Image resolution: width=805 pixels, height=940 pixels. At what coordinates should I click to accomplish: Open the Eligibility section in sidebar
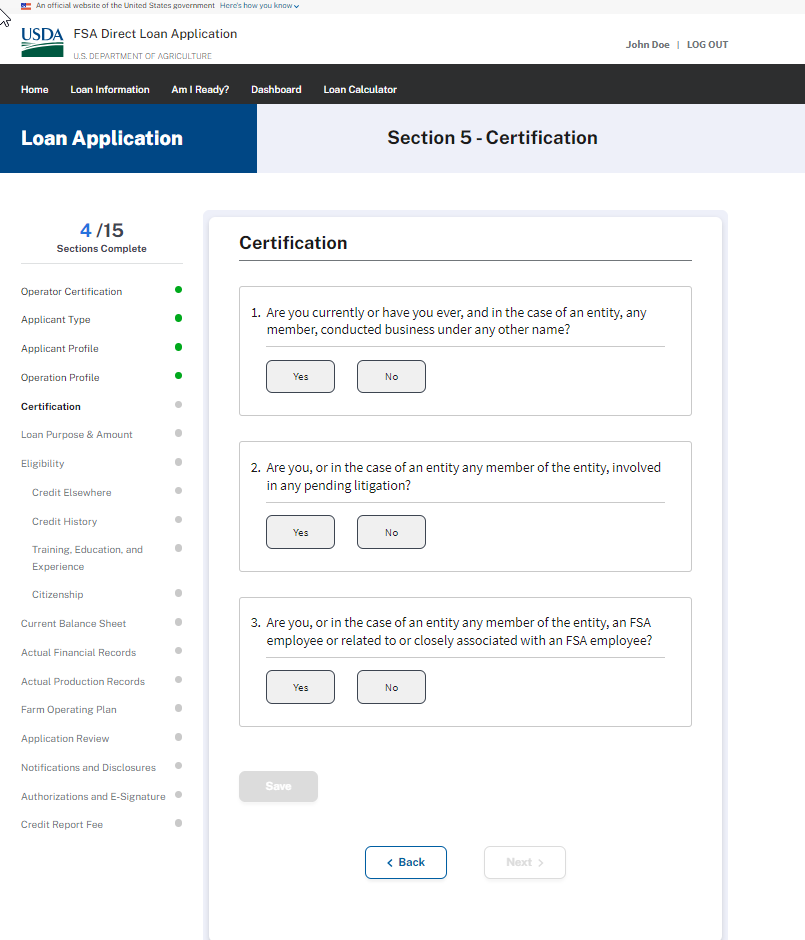tap(43, 463)
